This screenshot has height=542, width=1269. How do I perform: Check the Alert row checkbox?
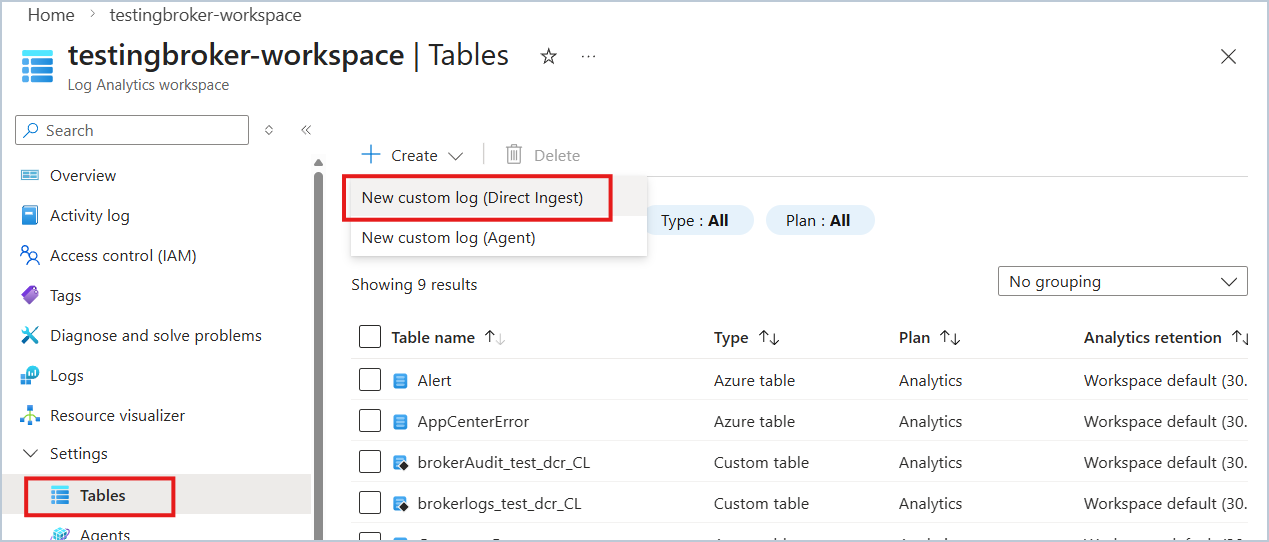370,380
